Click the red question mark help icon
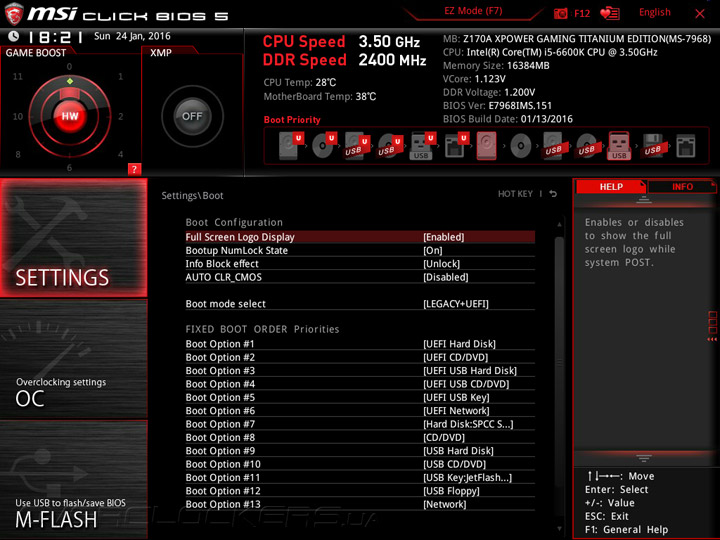The height and width of the screenshot is (540, 720). (134, 169)
